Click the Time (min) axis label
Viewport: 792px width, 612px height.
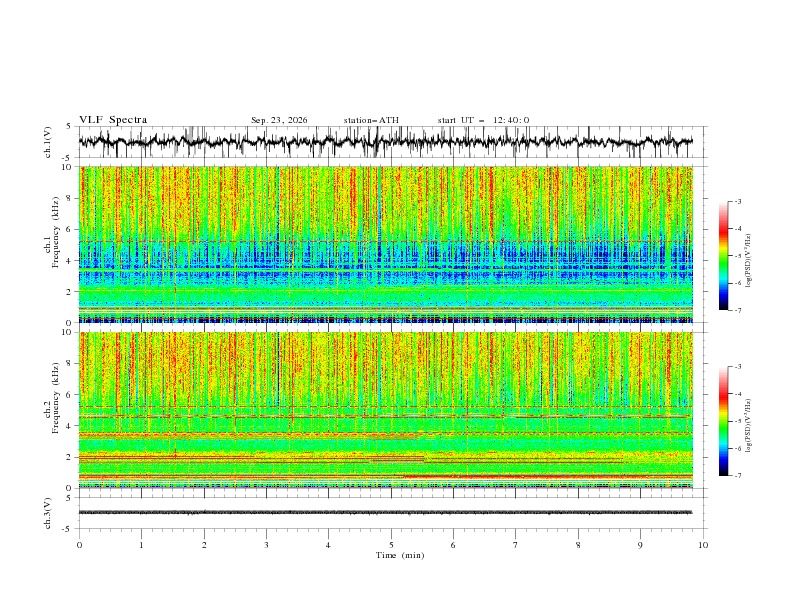[x=400, y=555]
